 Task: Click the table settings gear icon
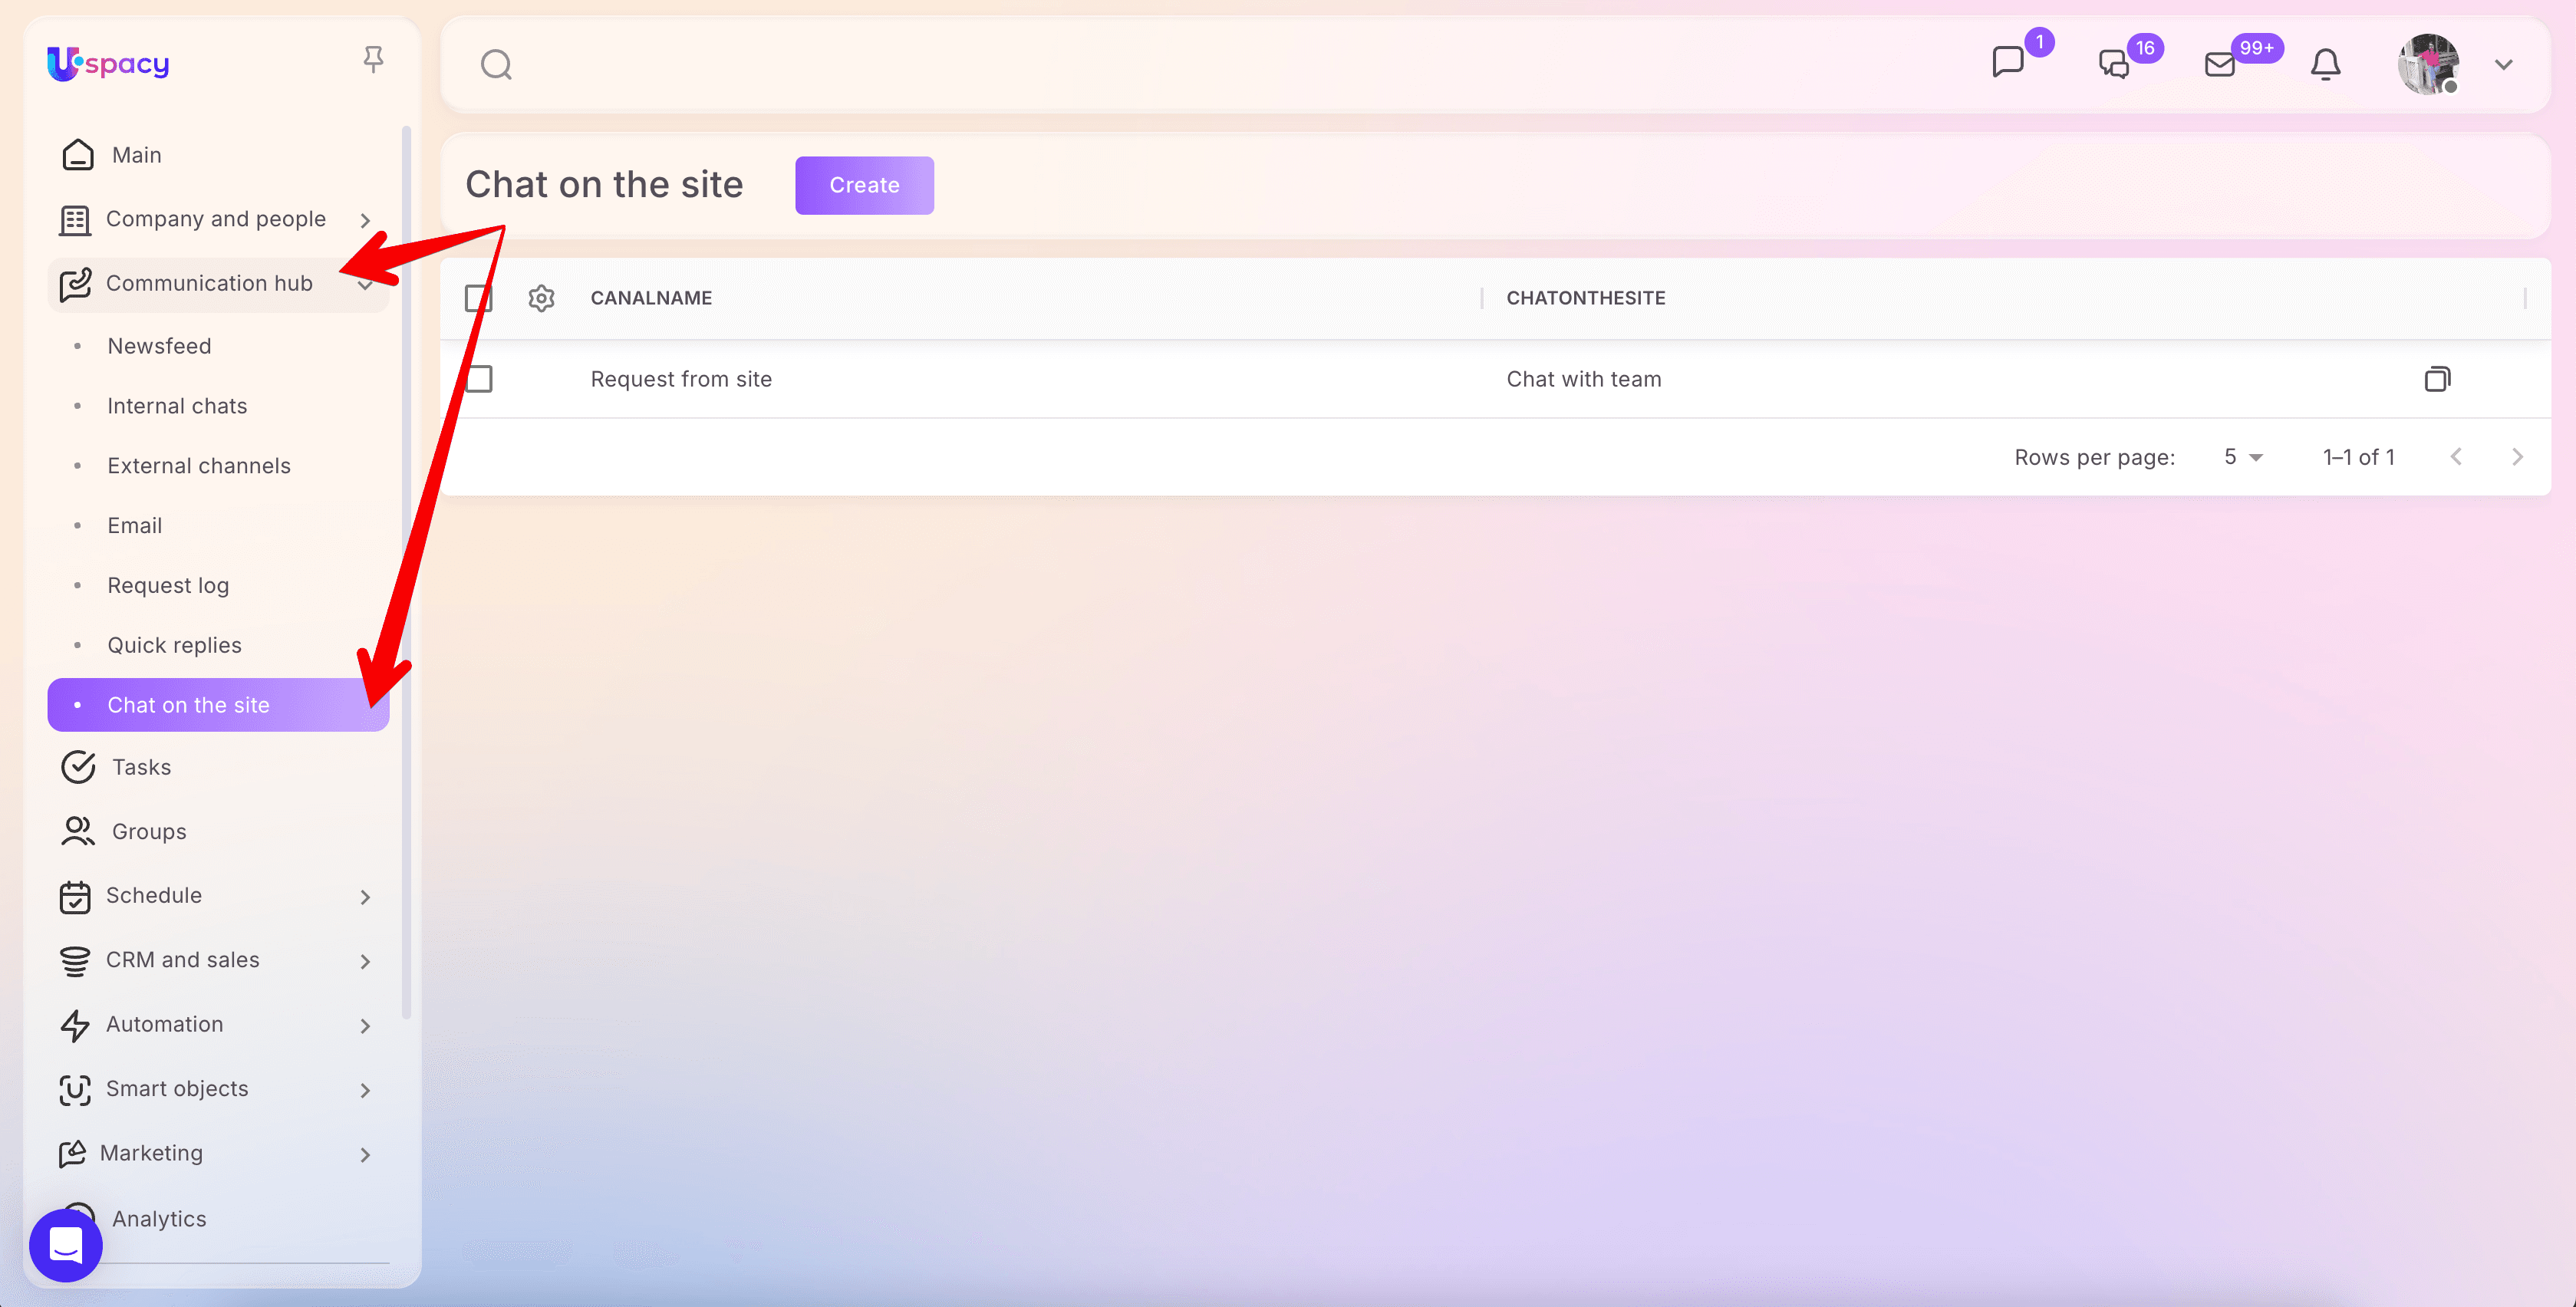(541, 298)
